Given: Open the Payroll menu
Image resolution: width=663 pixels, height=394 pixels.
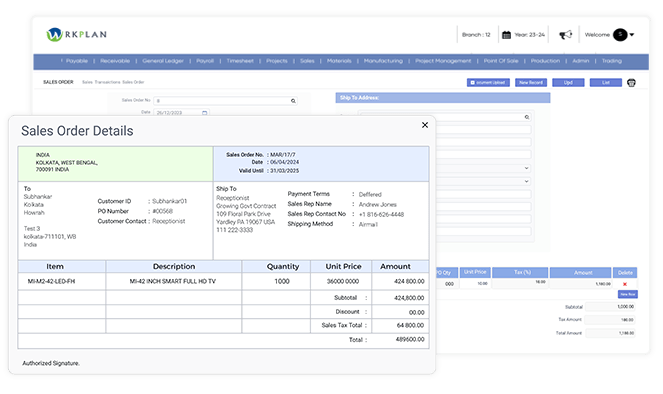Looking at the screenshot, I should [205, 61].
